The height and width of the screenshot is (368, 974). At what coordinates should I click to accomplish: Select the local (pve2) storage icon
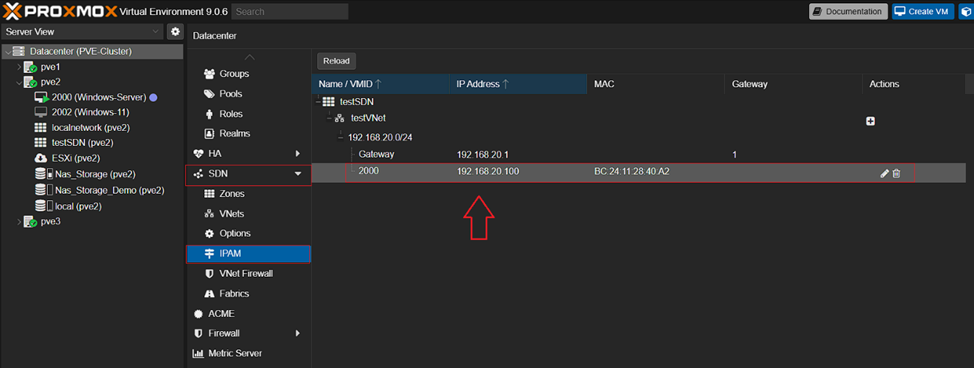pos(43,206)
